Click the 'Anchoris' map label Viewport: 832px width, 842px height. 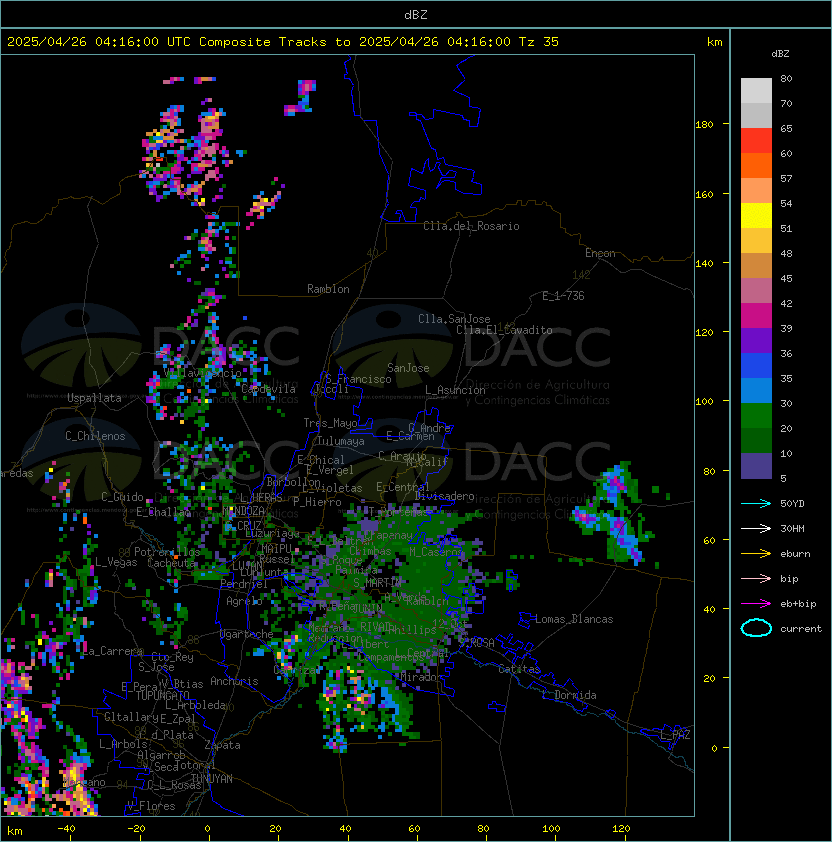(234, 681)
